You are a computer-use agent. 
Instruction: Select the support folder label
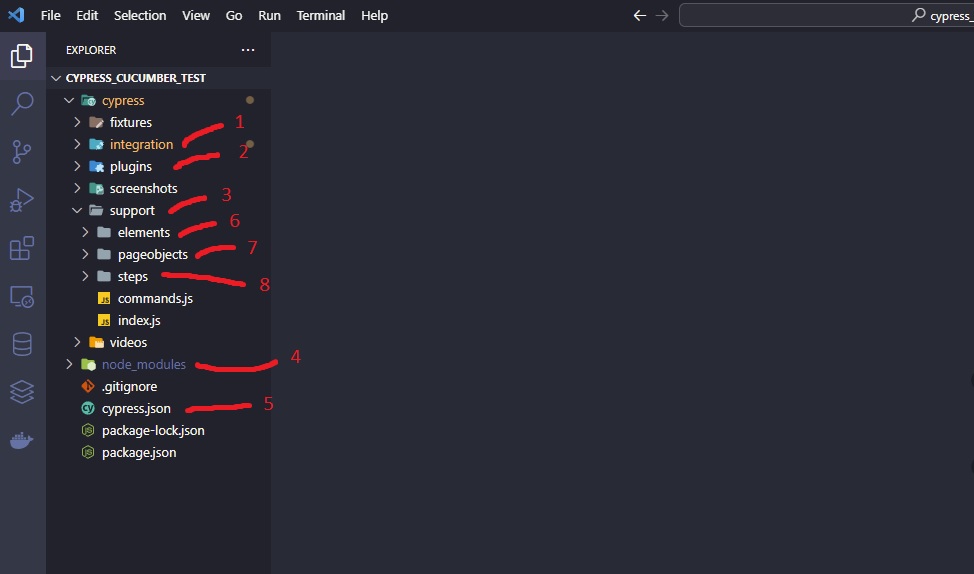132,211
